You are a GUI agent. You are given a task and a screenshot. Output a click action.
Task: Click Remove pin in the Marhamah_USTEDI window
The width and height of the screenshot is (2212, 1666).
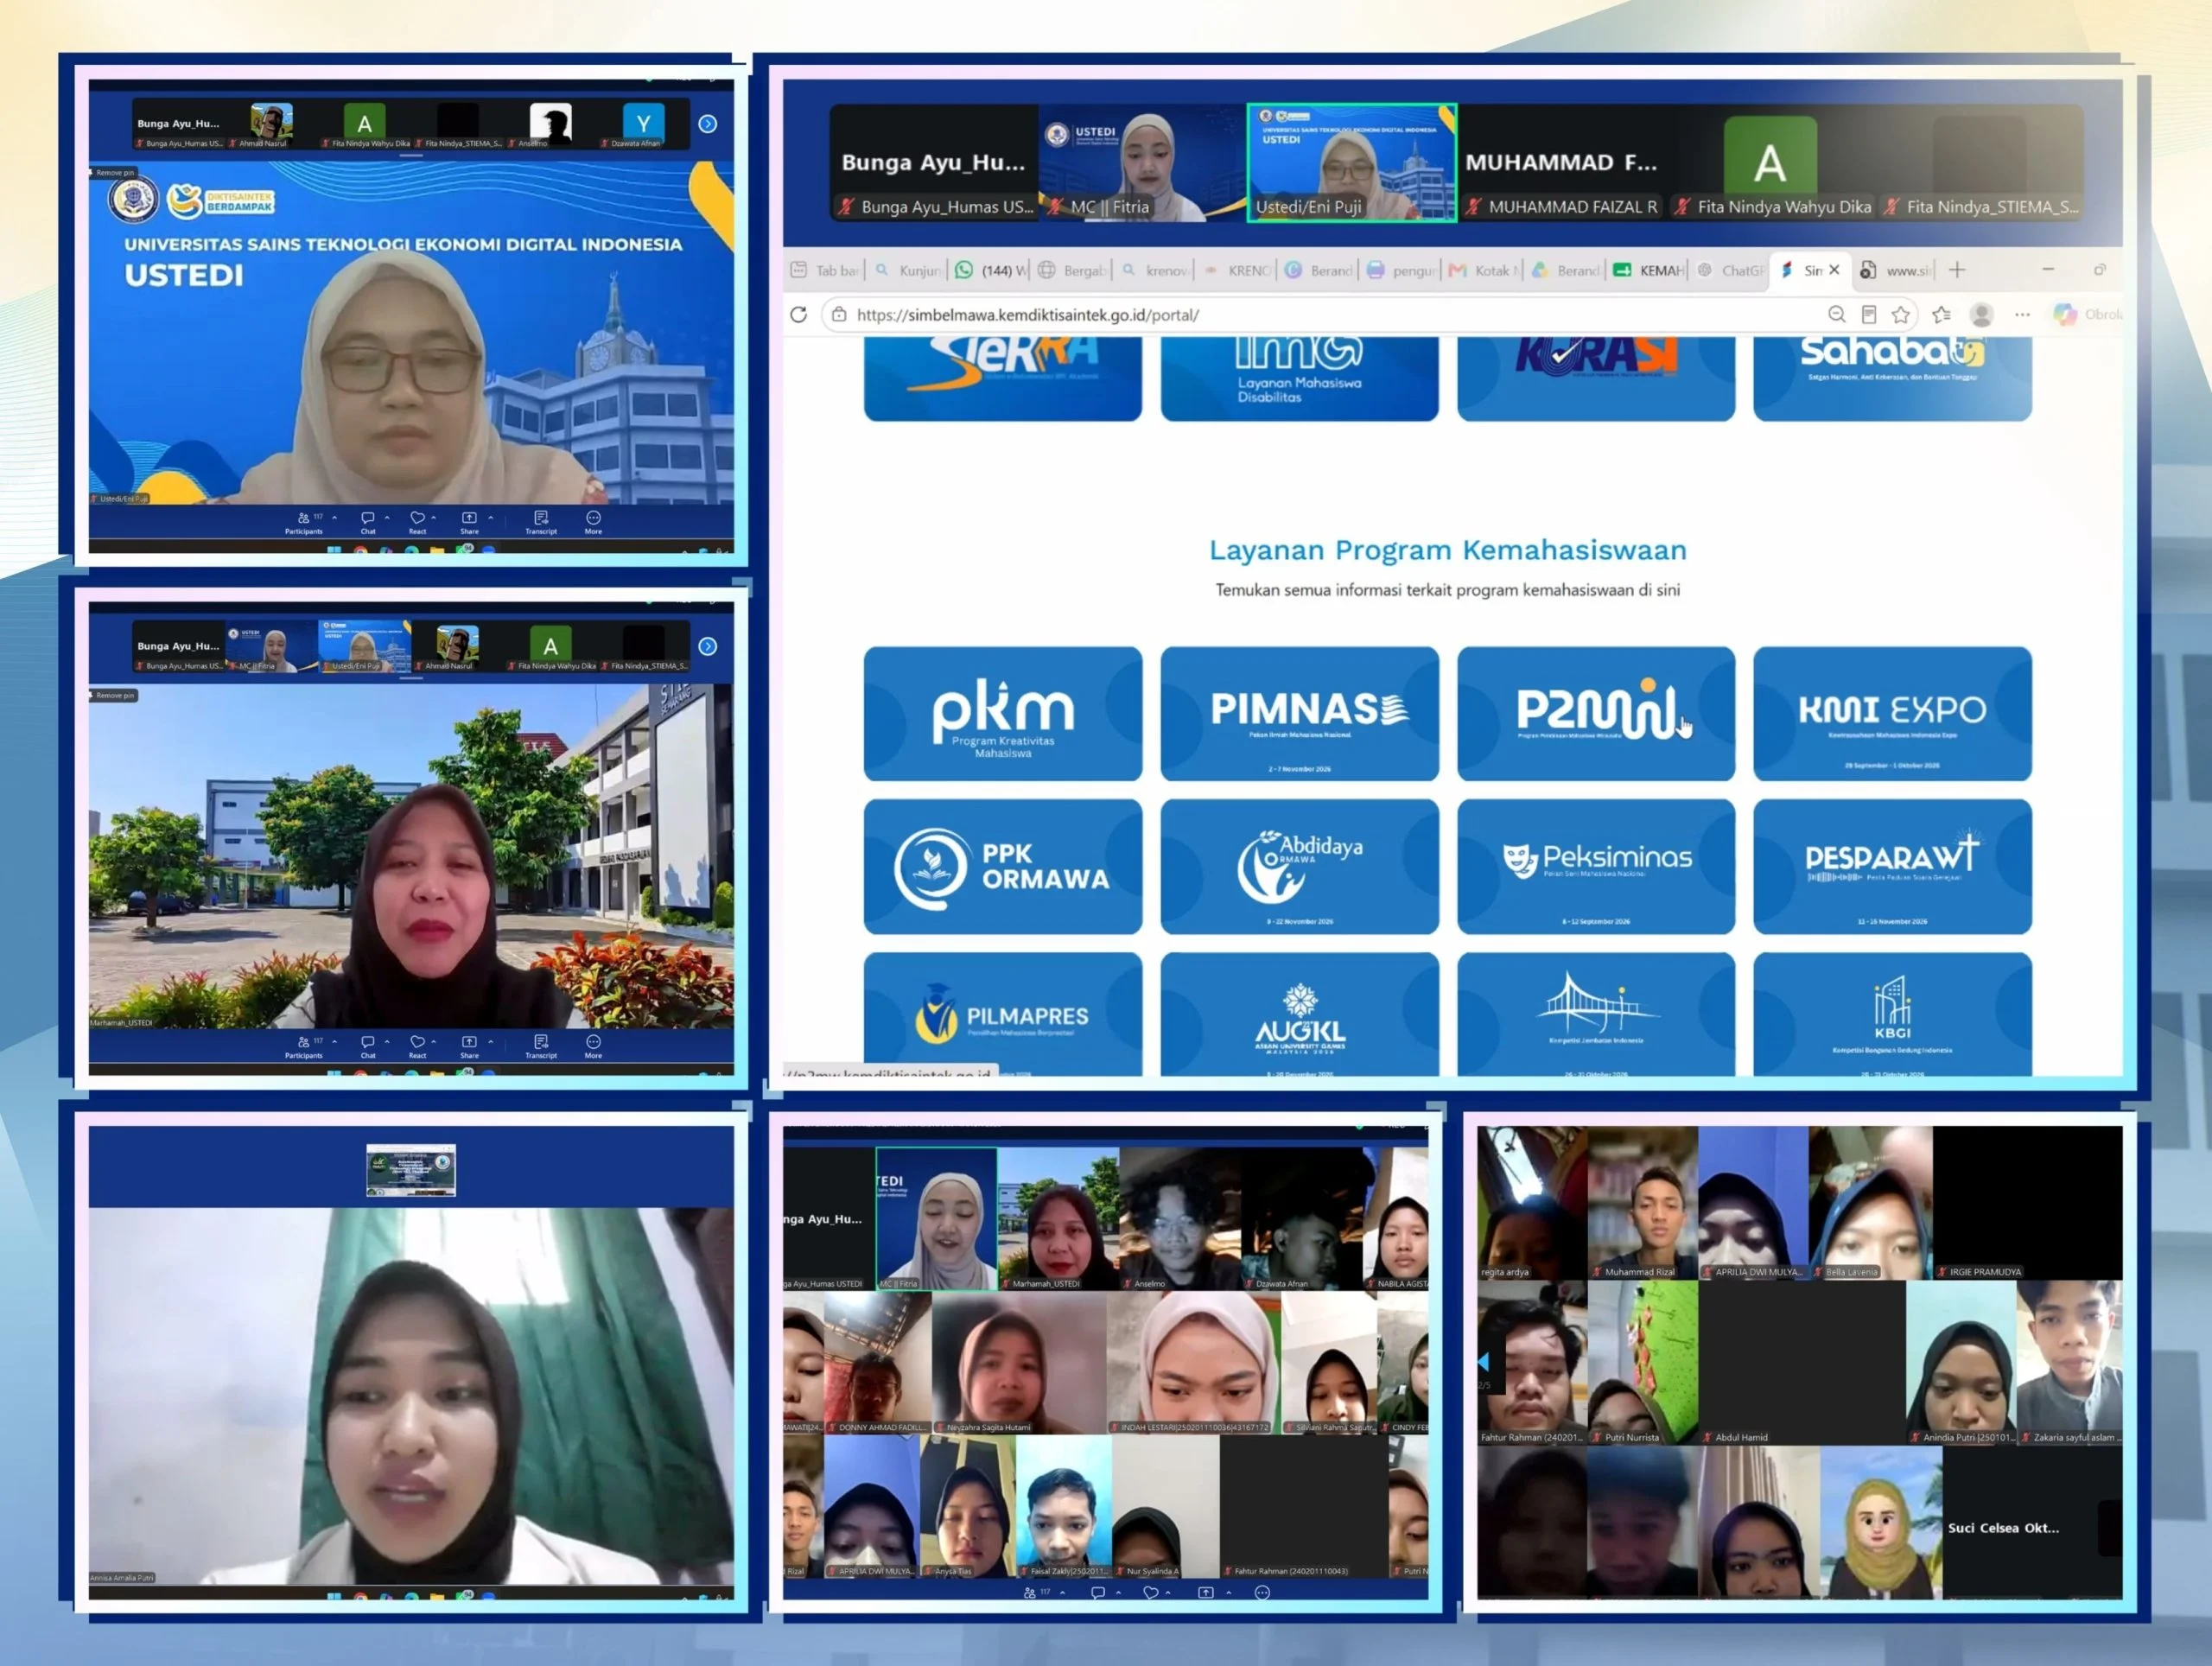click(113, 695)
